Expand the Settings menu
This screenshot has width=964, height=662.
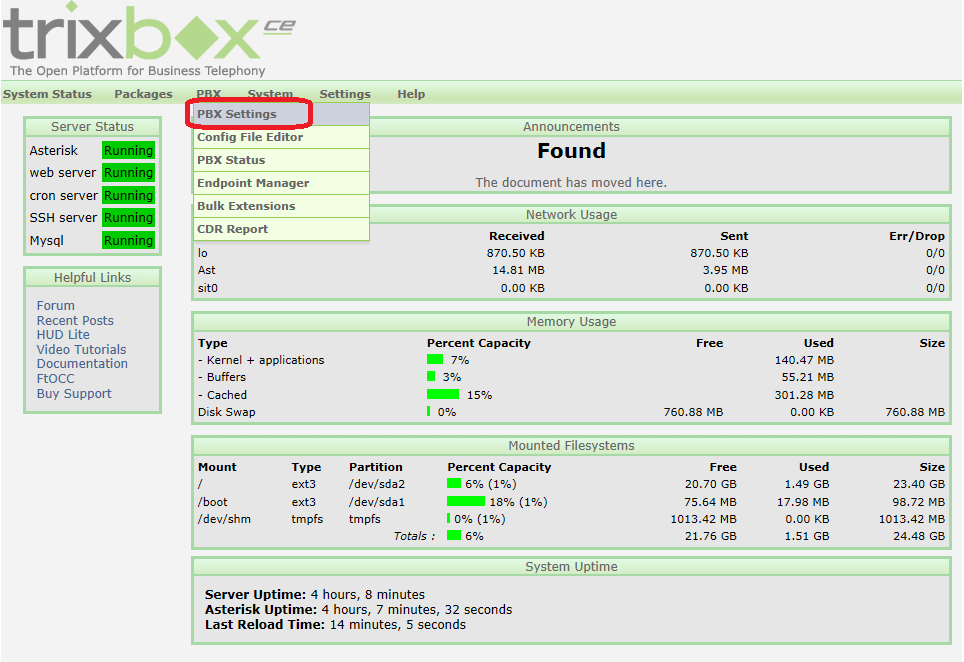coord(345,94)
